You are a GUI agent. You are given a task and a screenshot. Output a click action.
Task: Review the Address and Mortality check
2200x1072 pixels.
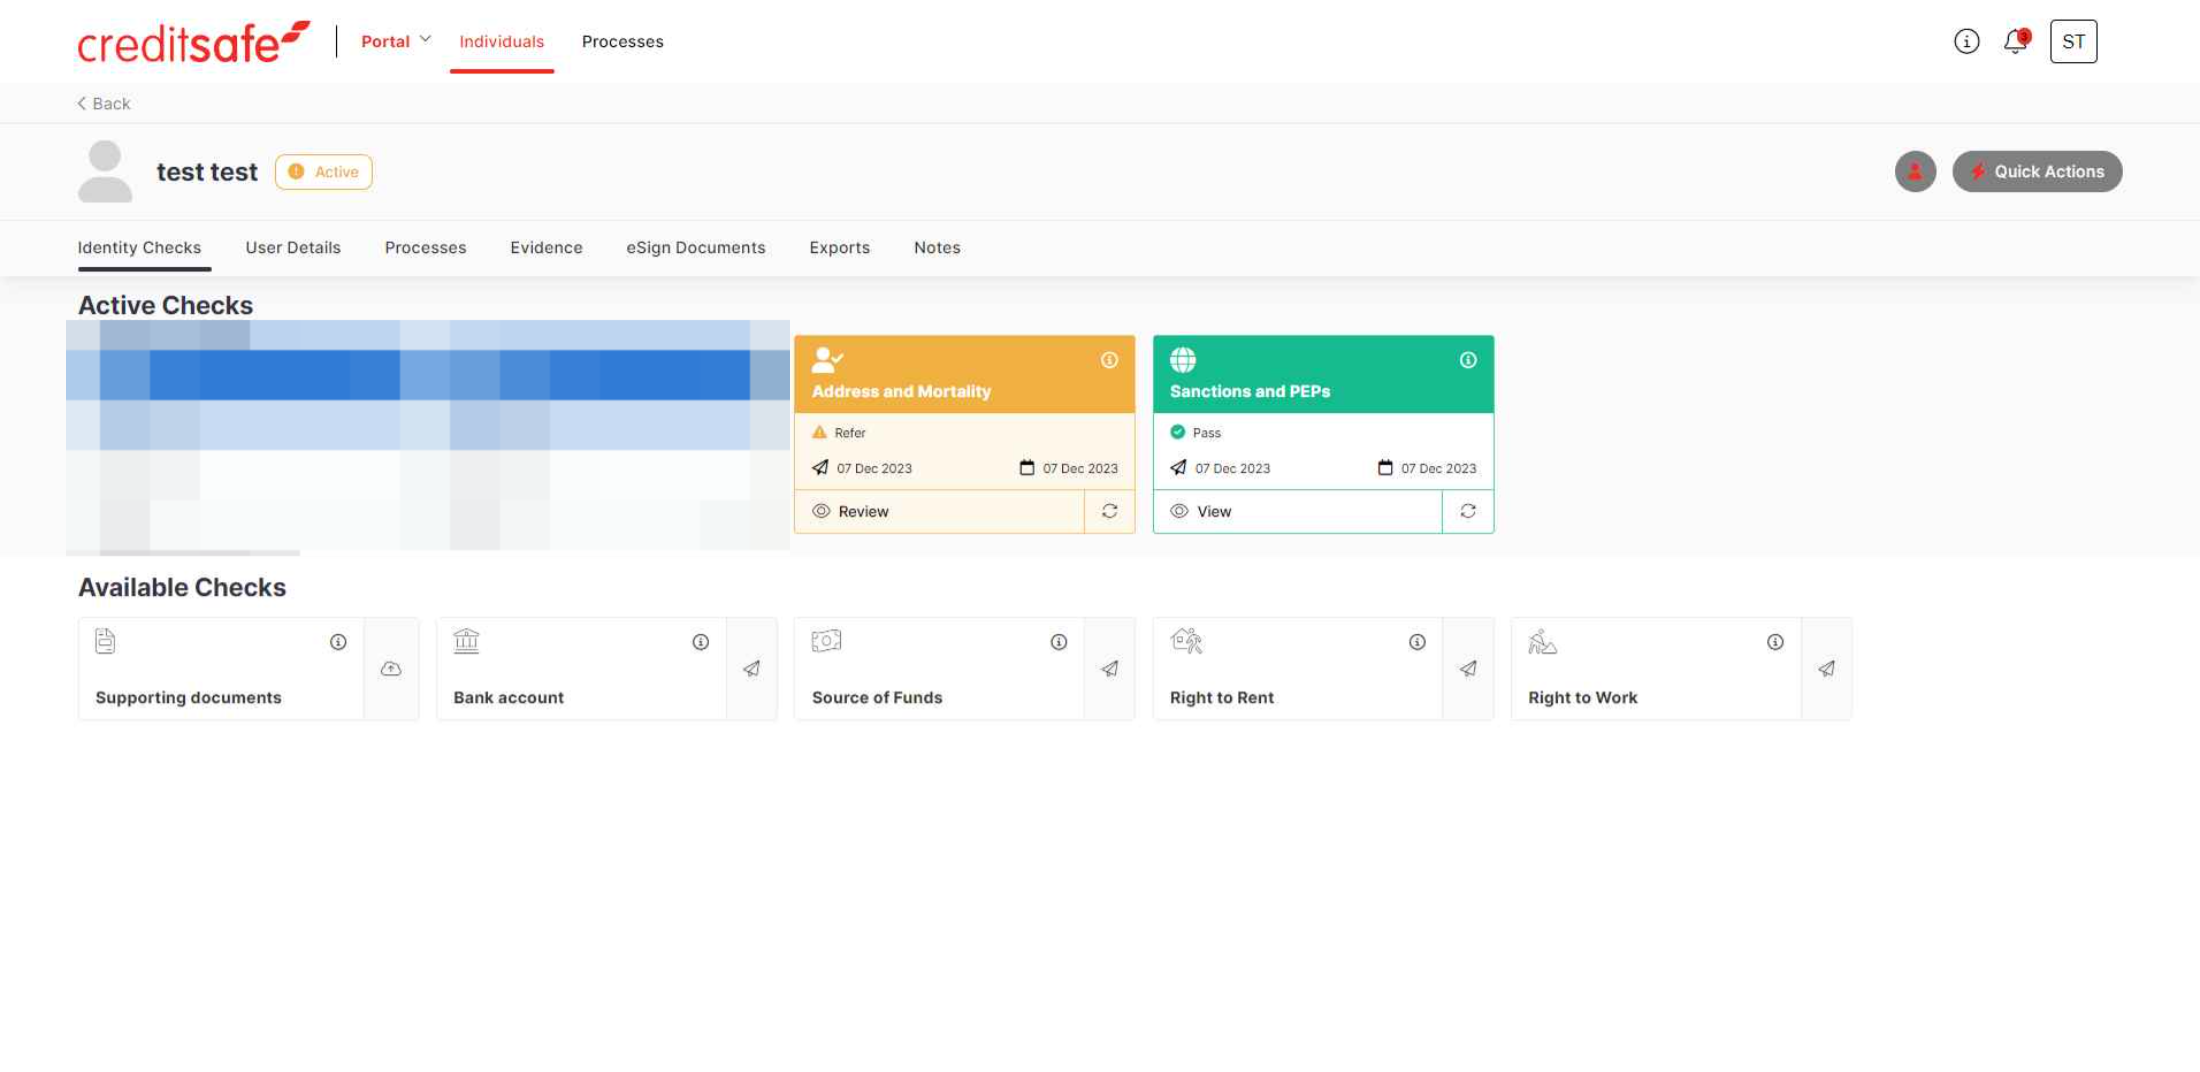pyautogui.click(x=939, y=511)
